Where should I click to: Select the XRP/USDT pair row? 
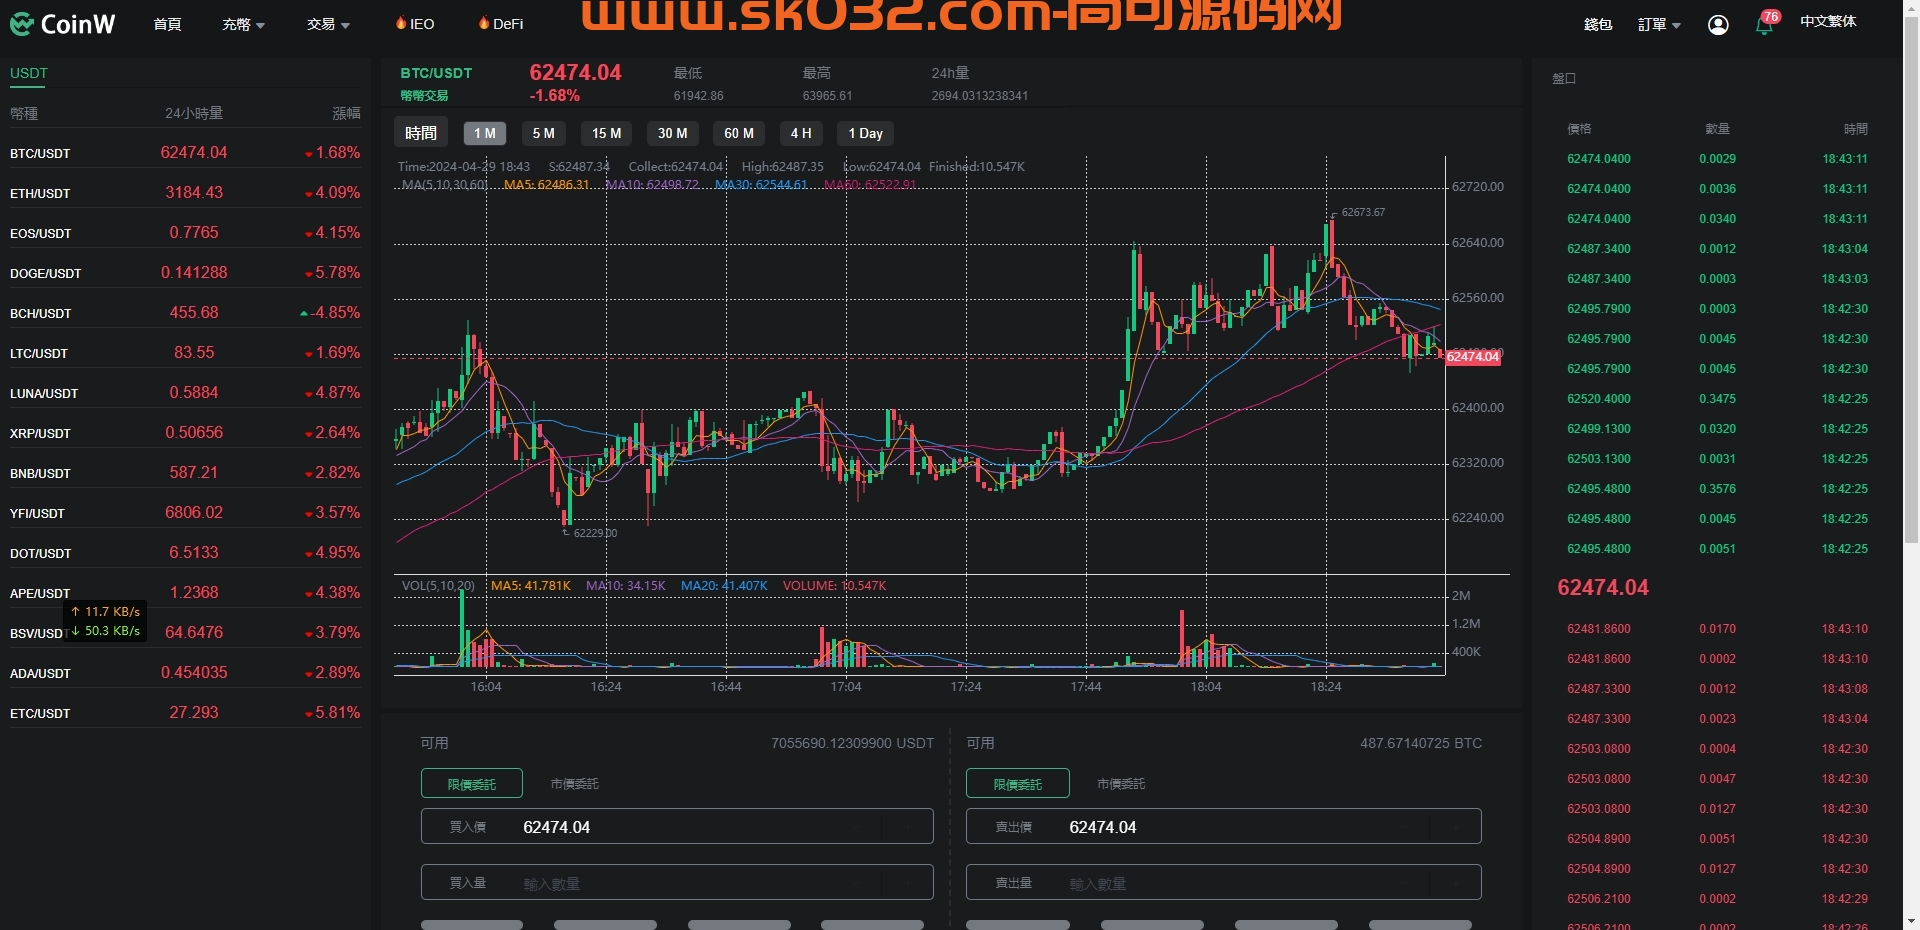185,433
